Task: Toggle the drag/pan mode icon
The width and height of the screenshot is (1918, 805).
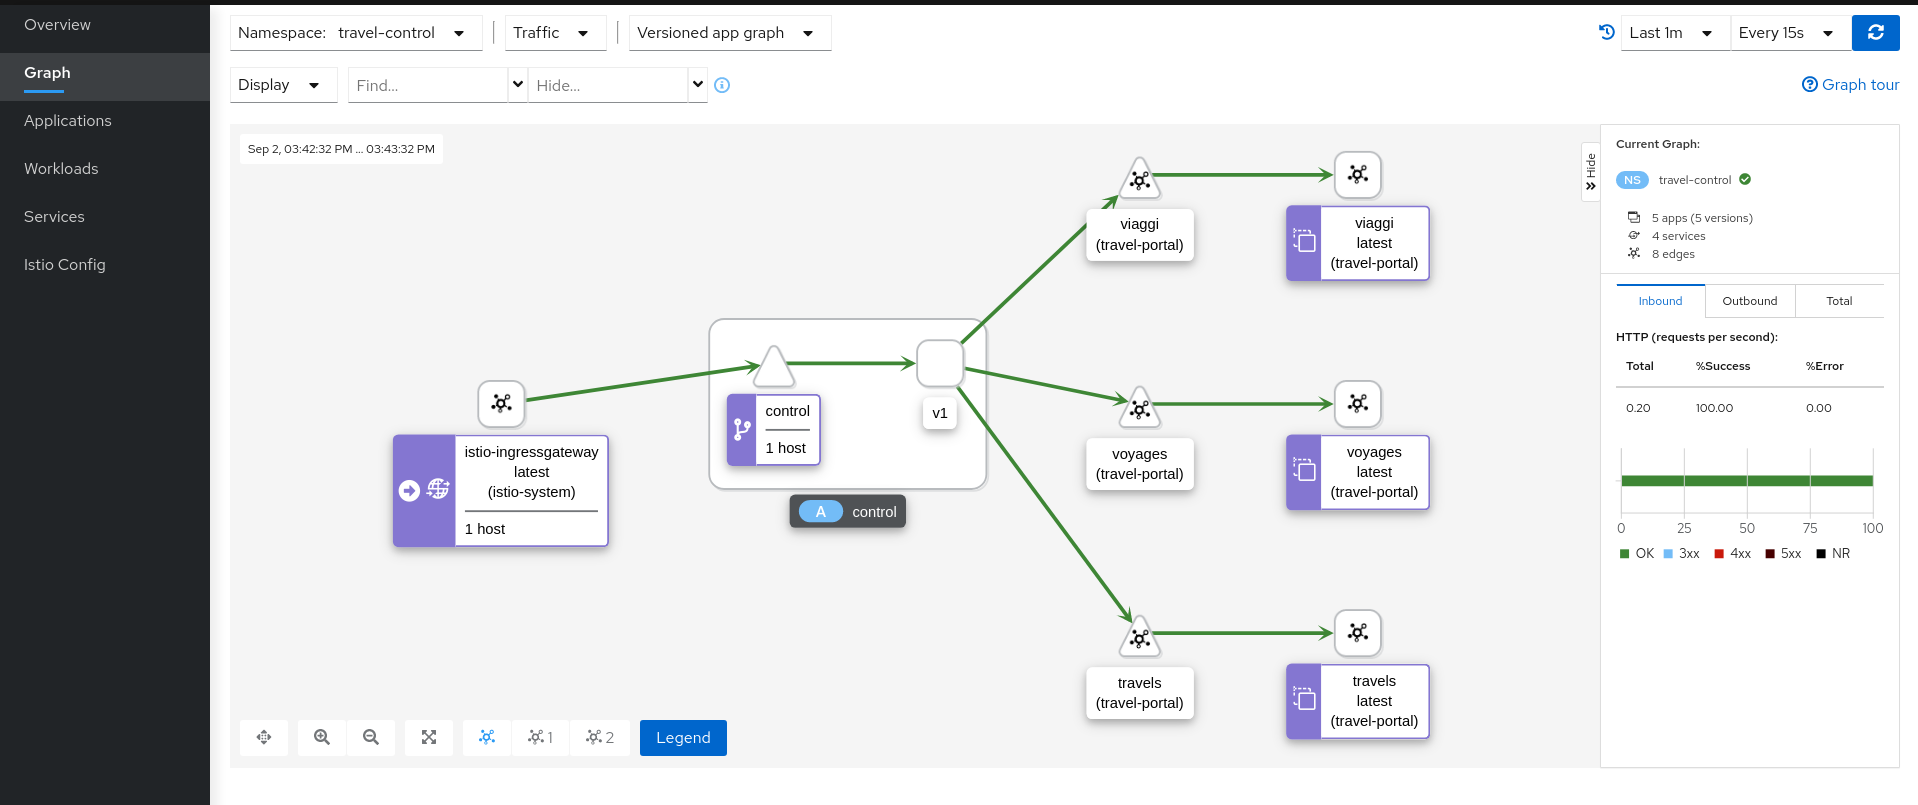Action: (264, 737)
